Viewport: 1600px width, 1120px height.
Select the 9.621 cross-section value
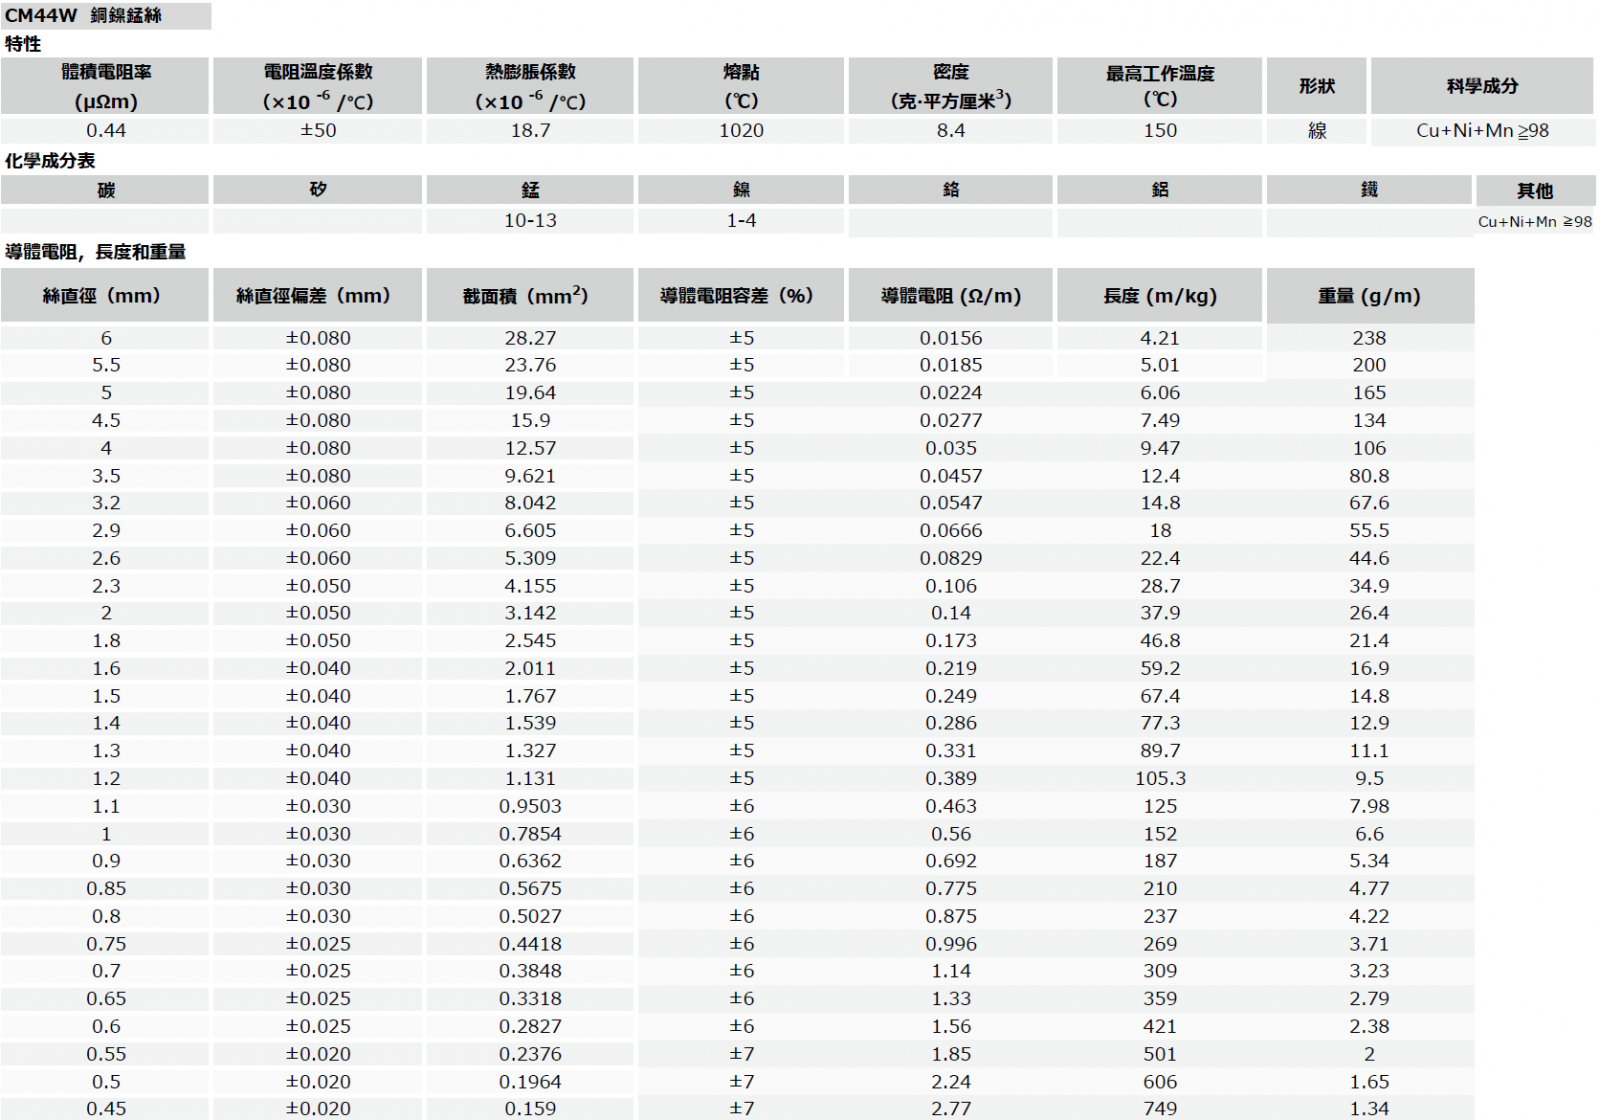[530, 476]
